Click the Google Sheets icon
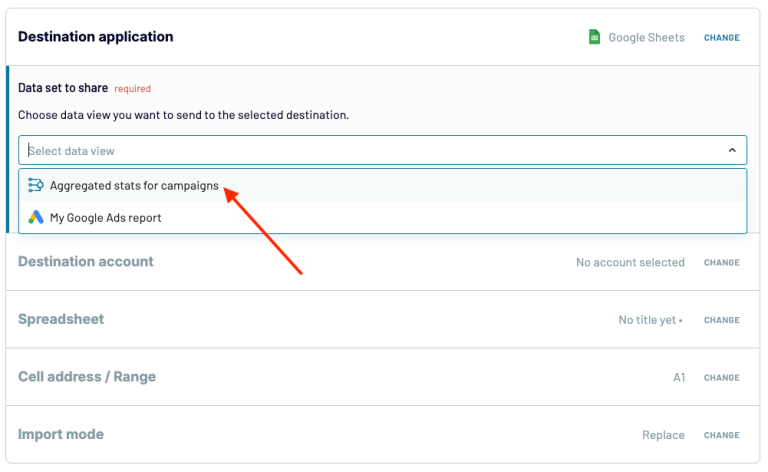The image size is (768, 472). click(594, 37)
